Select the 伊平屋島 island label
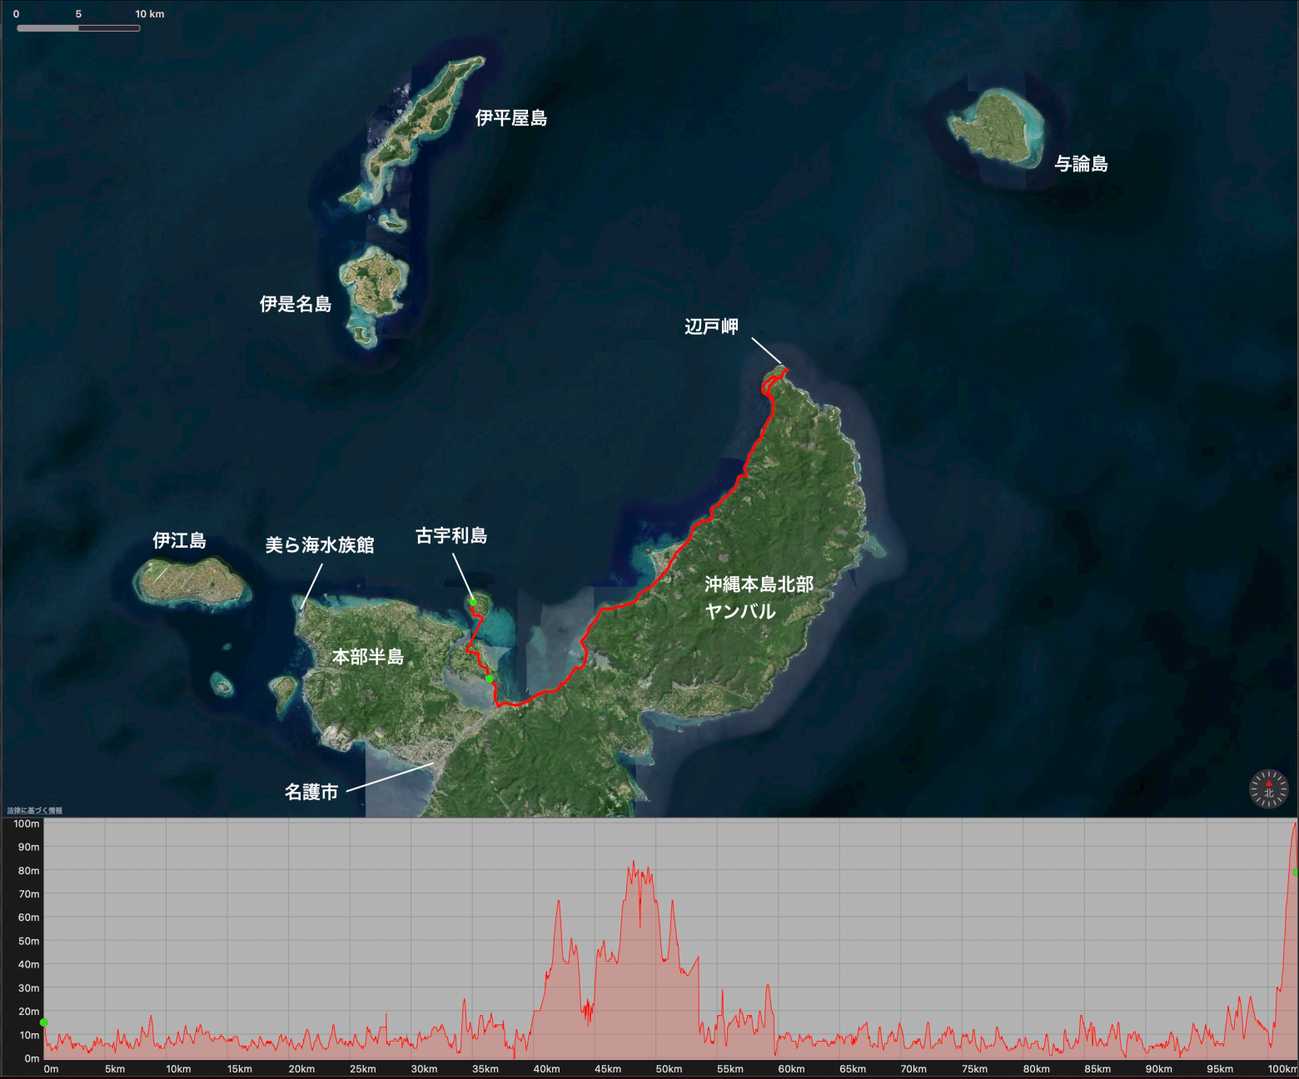1299x1079 pixels. (x=510, y=118)
